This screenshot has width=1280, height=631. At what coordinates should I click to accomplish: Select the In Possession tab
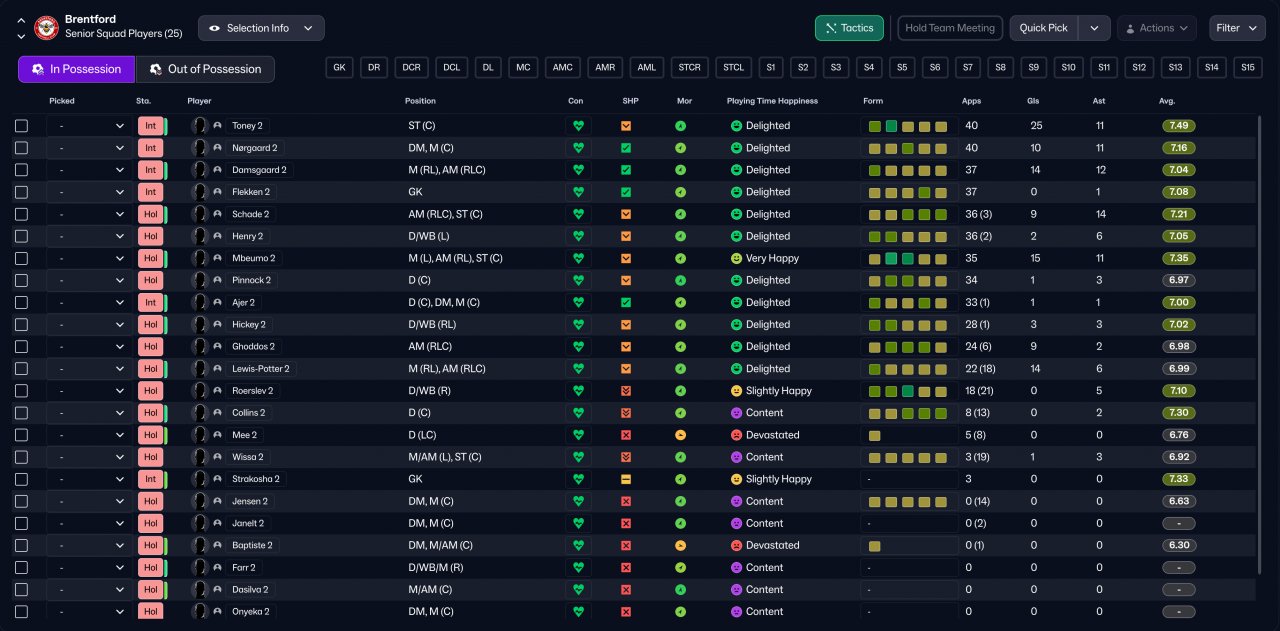(x=76, y=69)
